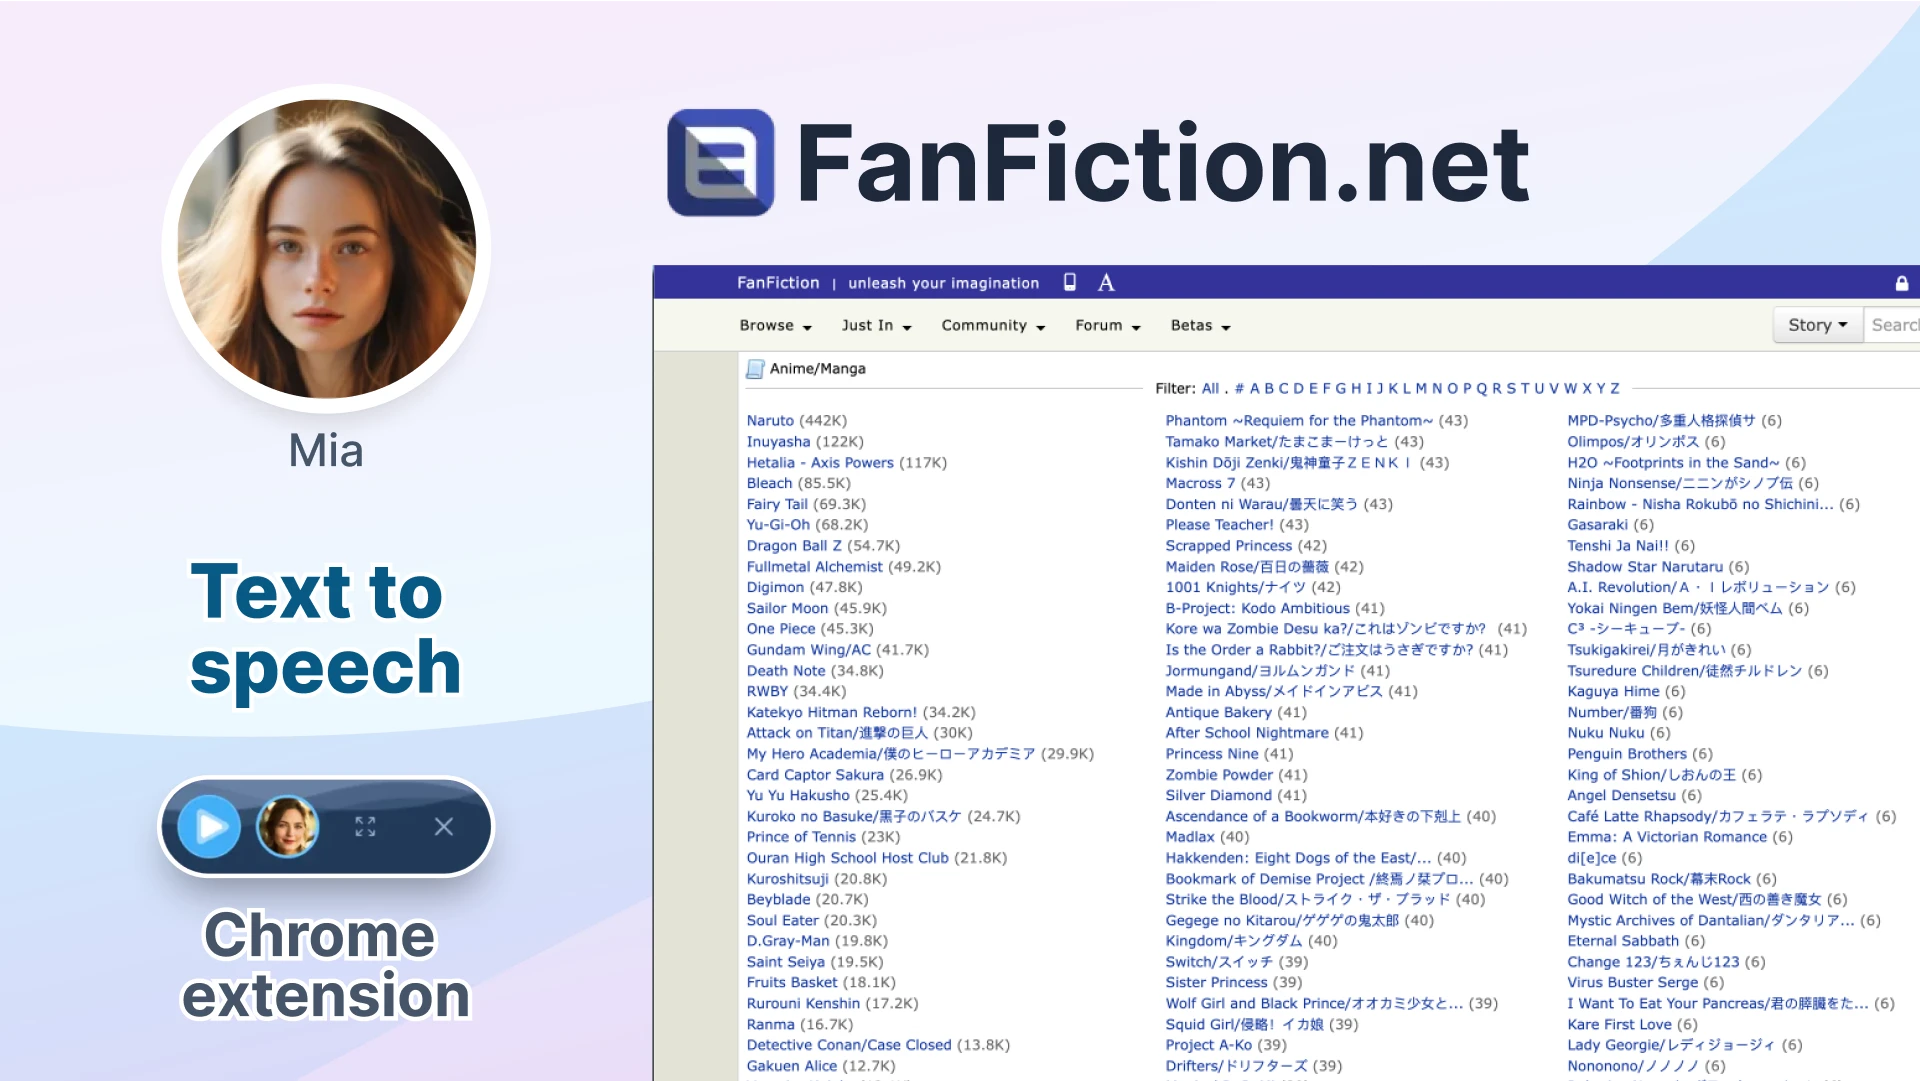
Task: Open Katekyo Hitman Reborn! link
Action: 832,712
